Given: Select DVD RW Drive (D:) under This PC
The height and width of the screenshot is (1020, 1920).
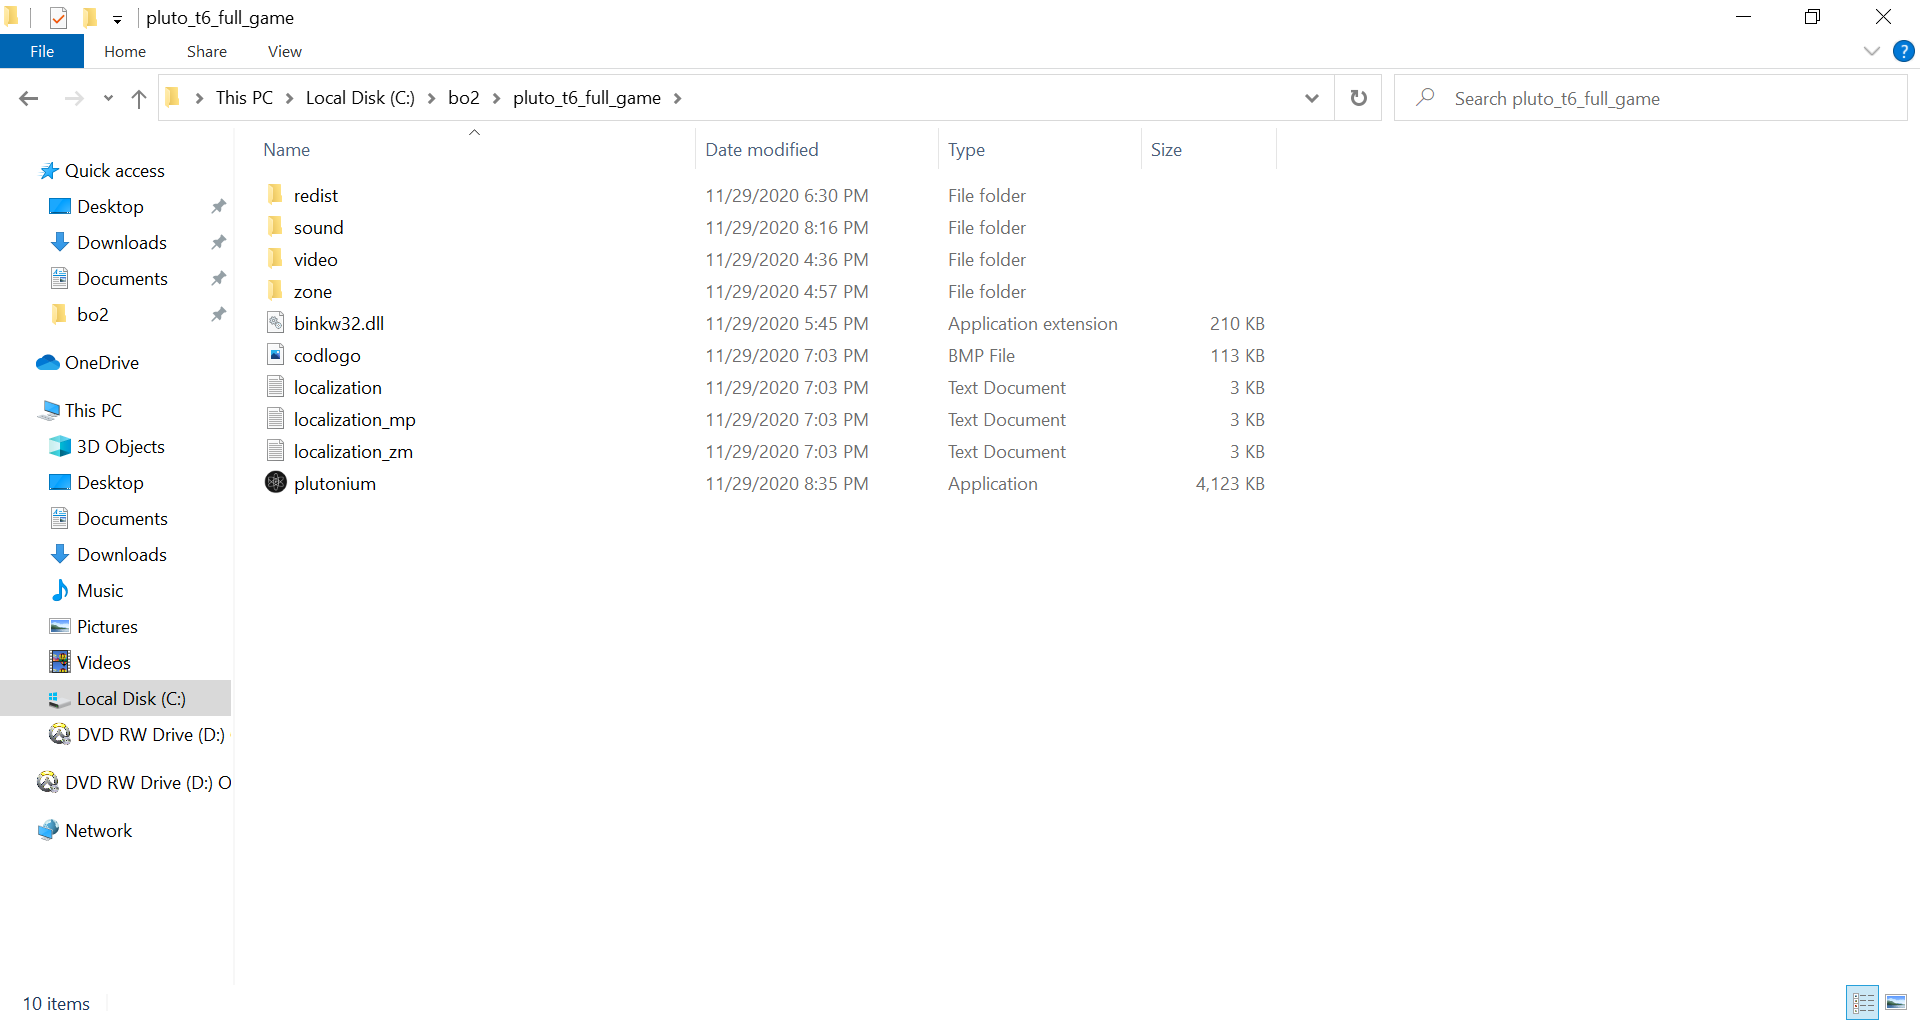Looking at the screenshot, I should 151,734.
